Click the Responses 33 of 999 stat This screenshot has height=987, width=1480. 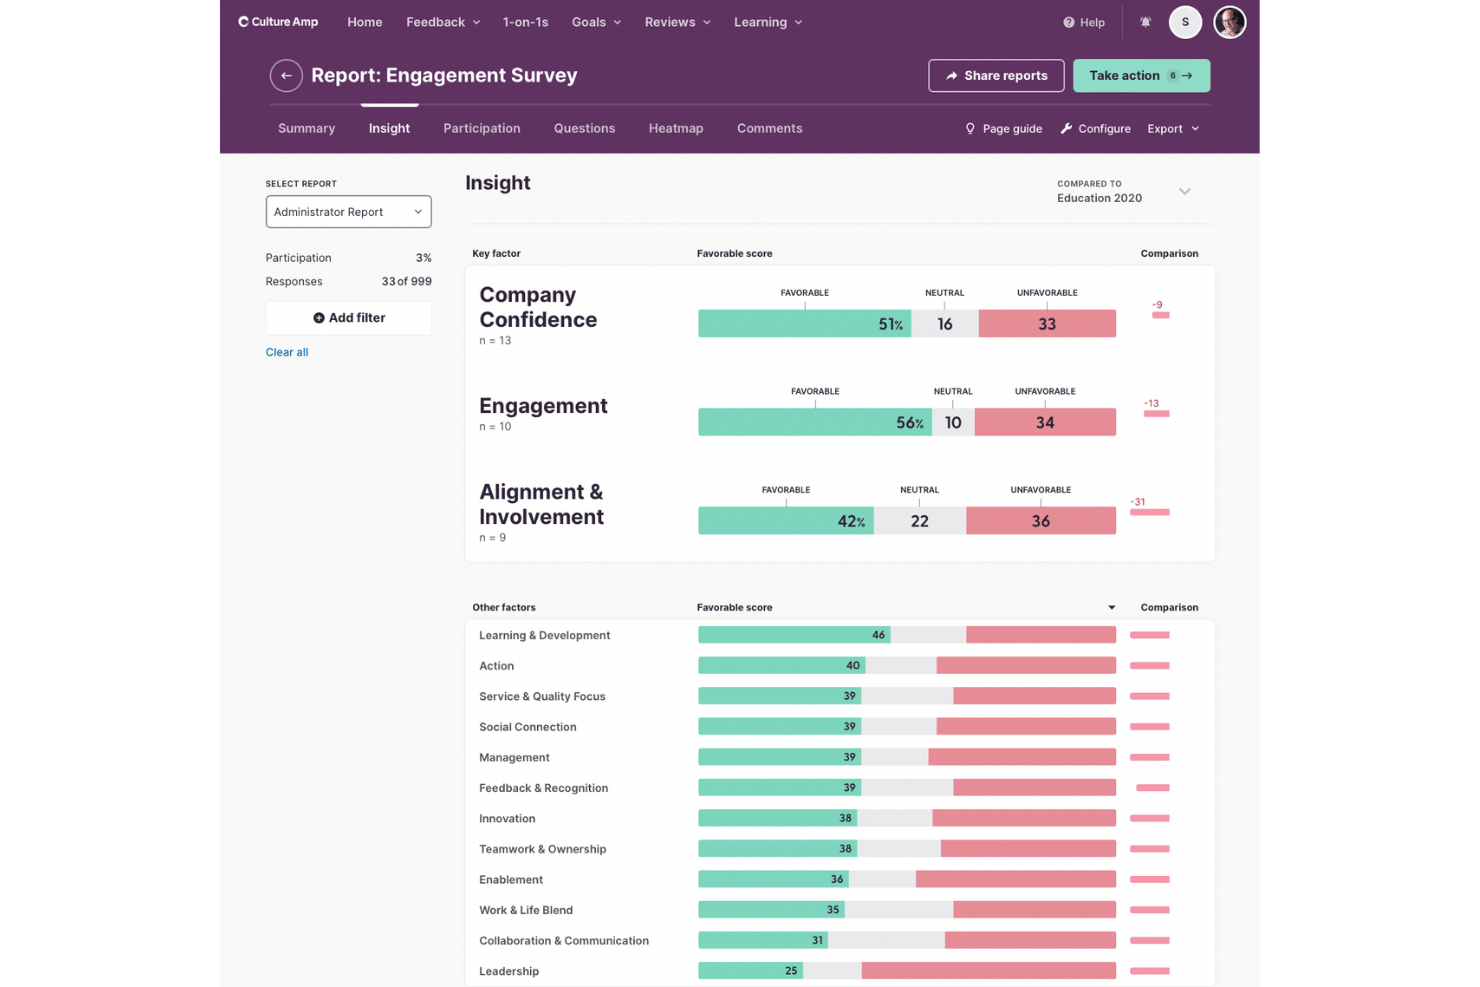click(348, 282)
